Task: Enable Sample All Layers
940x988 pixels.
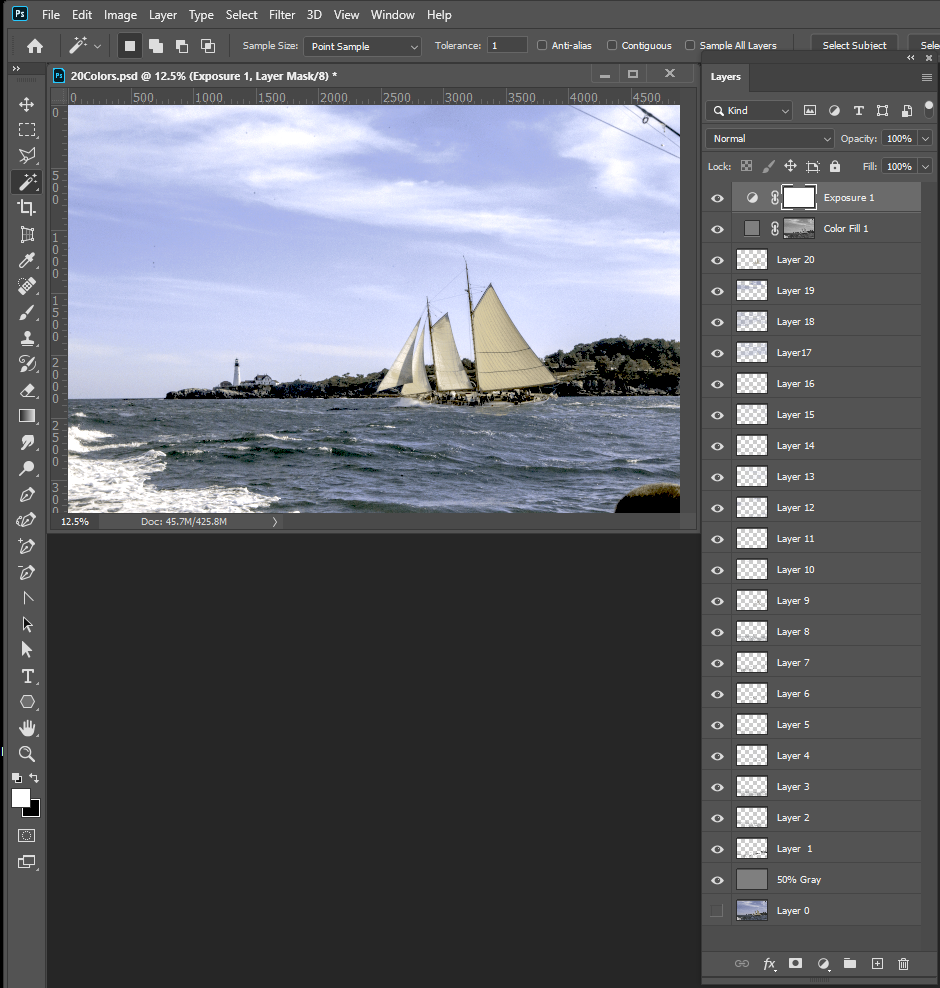Action: tap(690, 45)
